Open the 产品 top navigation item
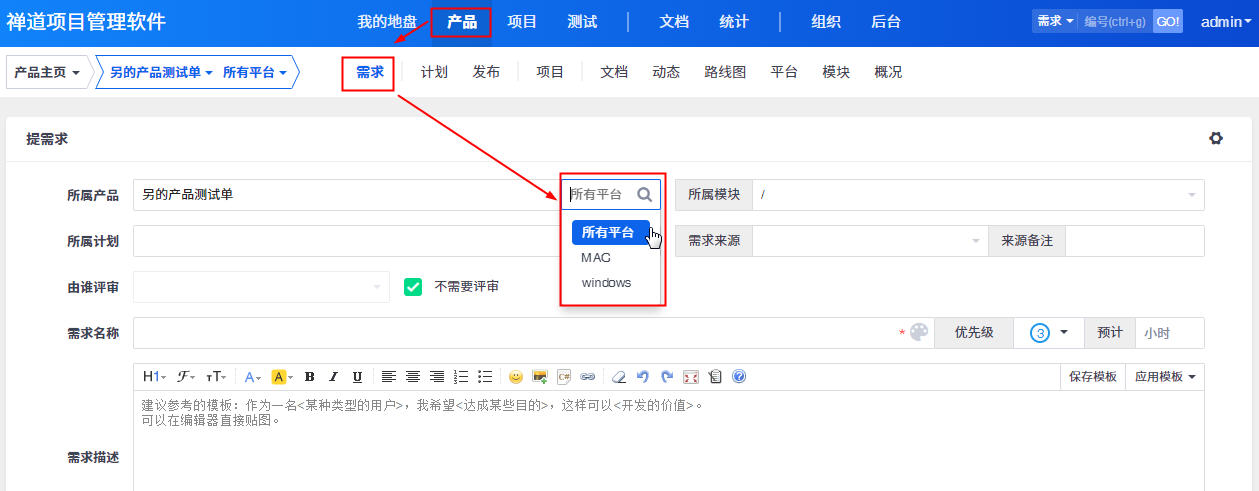 pyautogui.click(x=461, y=21)
